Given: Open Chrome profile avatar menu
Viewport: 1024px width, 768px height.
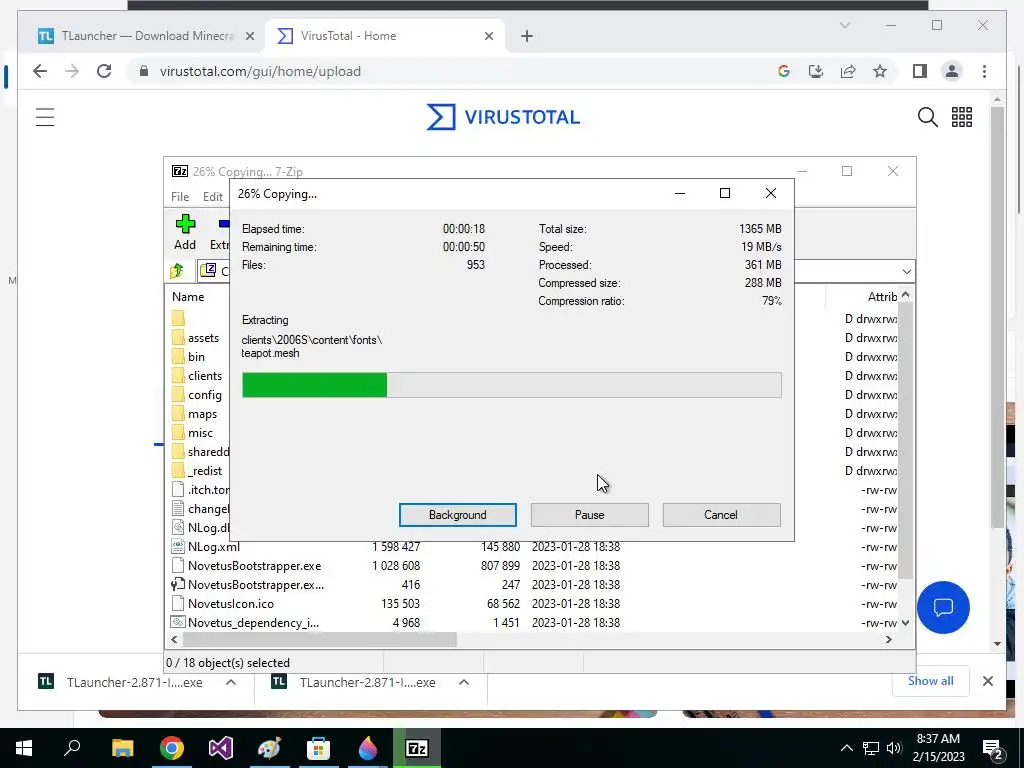Looking at the screenshot, I should pos(952,71).
